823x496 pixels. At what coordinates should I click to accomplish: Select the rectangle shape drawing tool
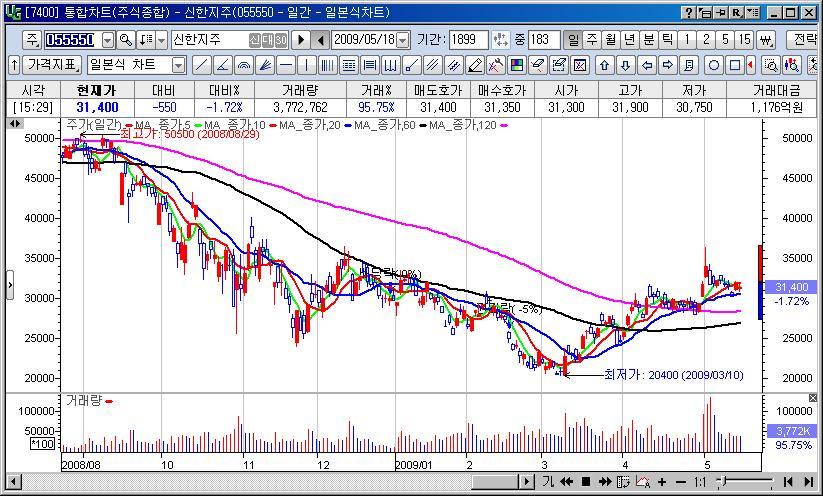735,66
